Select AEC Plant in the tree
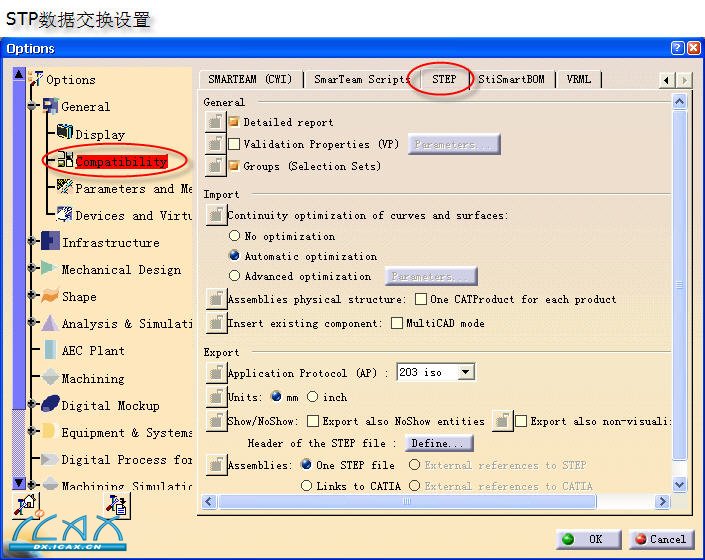705x560 pixels. pos(93,350)
